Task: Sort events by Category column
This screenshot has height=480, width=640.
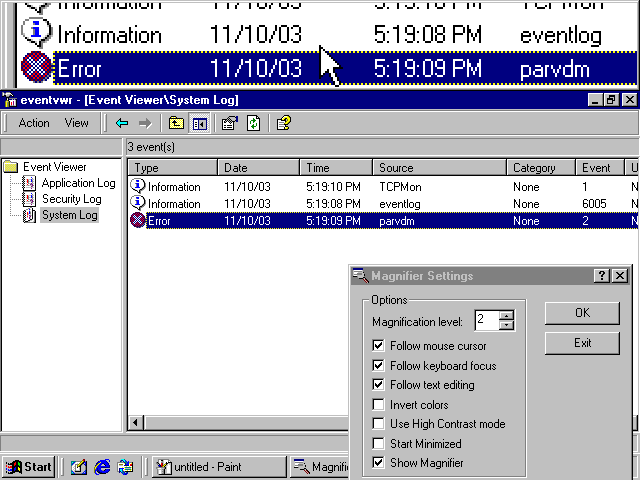Action: pos(541,168)
